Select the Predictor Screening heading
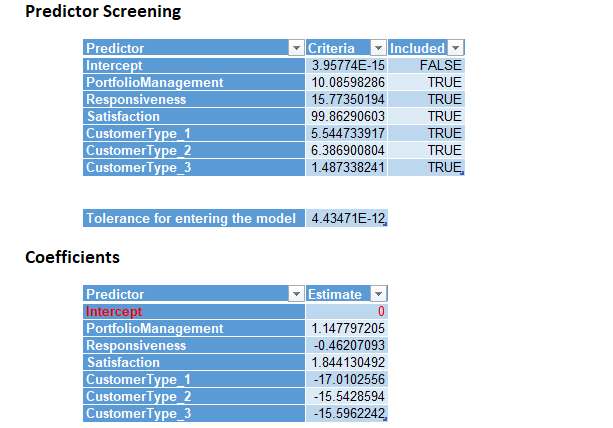This screenshot has width=613, height=428. 103,11
